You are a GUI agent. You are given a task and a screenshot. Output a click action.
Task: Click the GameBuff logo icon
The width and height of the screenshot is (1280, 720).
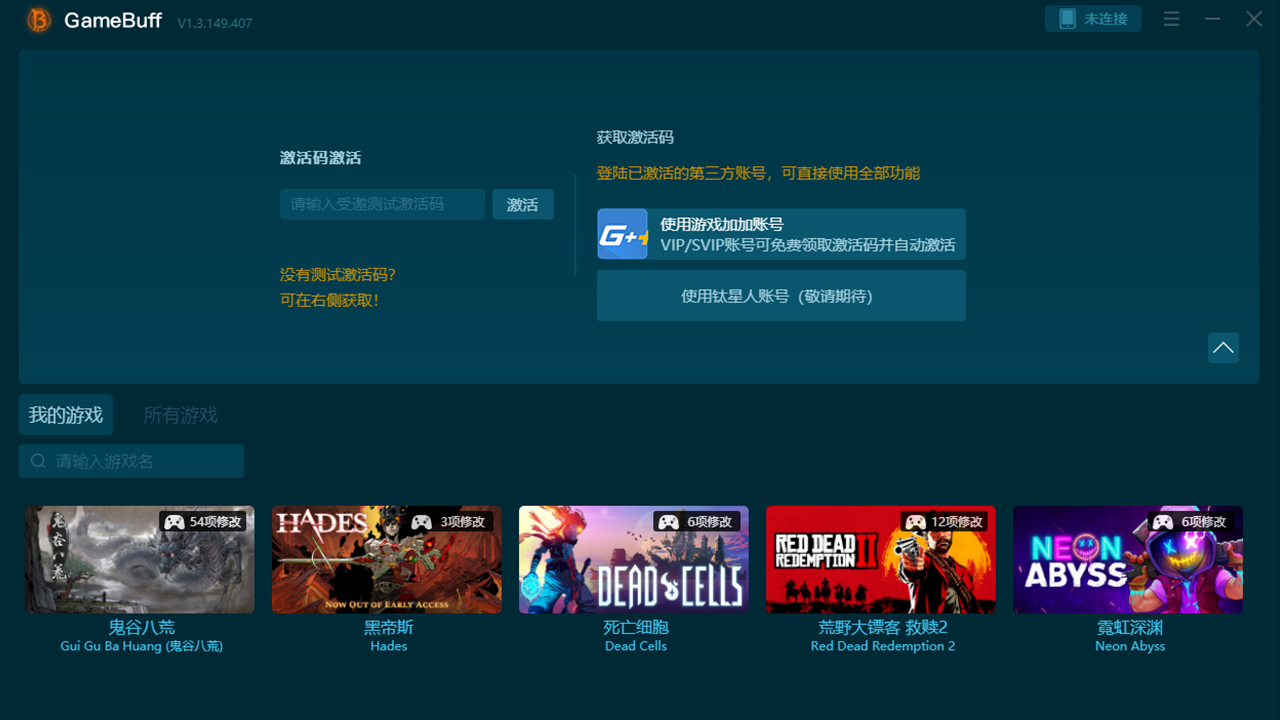pyautogui.click(x=37, y=19)
